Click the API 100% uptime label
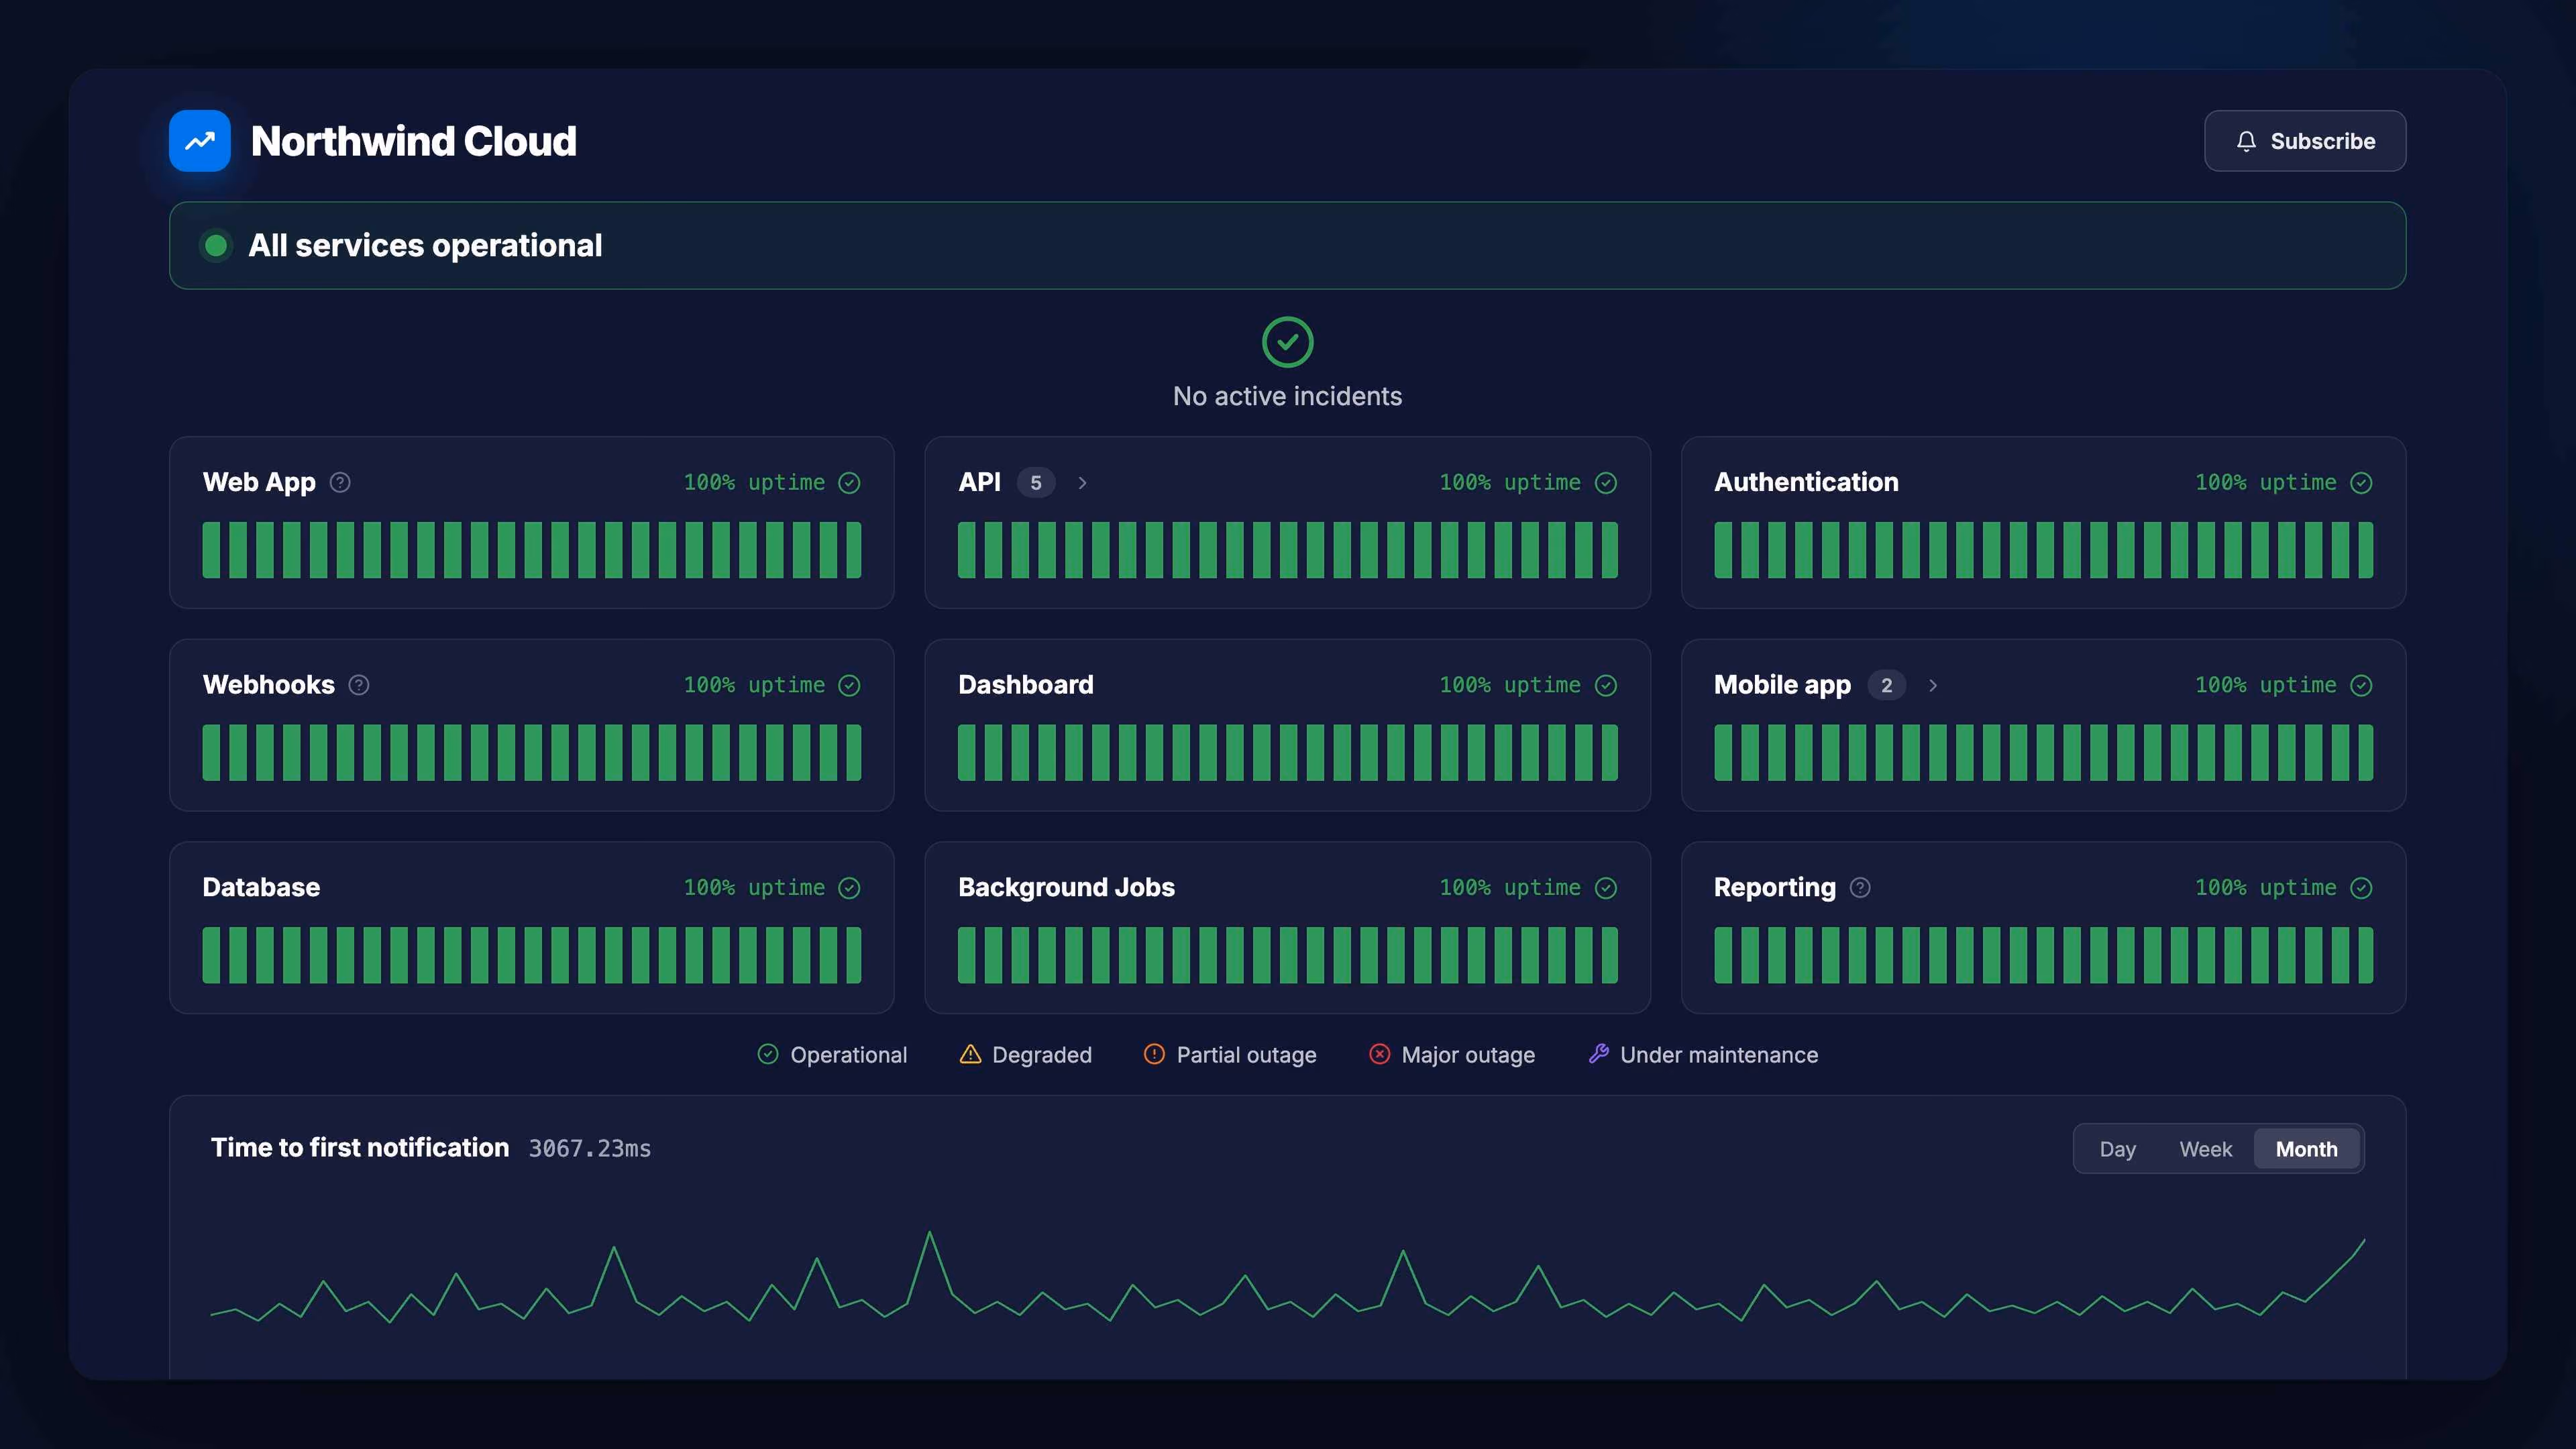2576x1449 pixels. coord(1510,483)
